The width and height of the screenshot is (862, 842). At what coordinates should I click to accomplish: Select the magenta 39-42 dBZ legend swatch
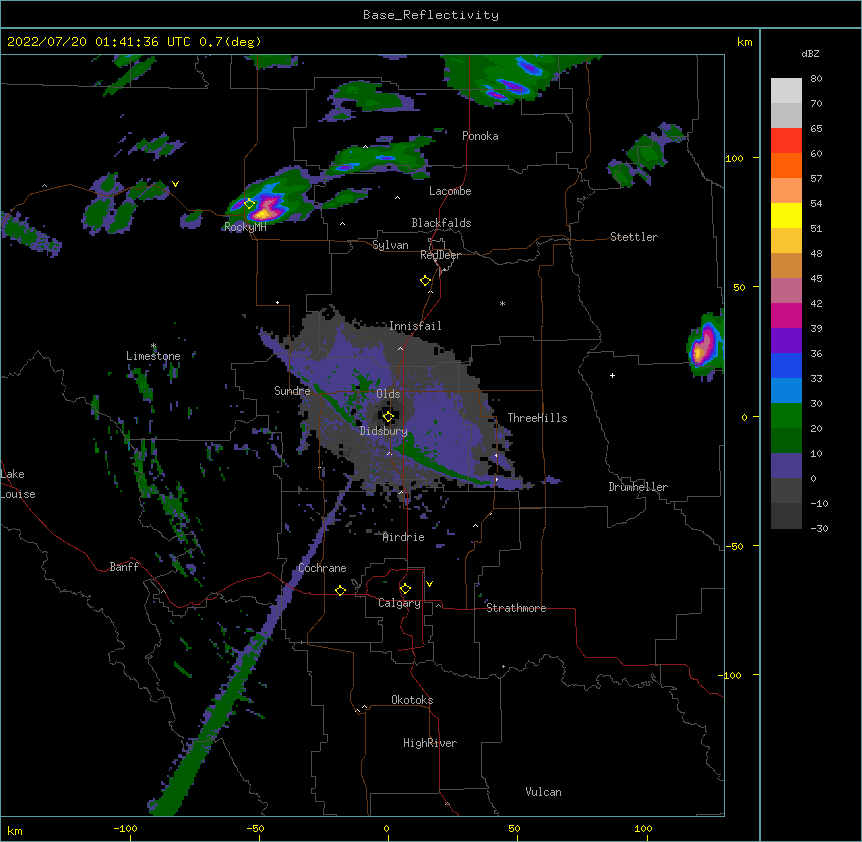click(x=786, y=315)
